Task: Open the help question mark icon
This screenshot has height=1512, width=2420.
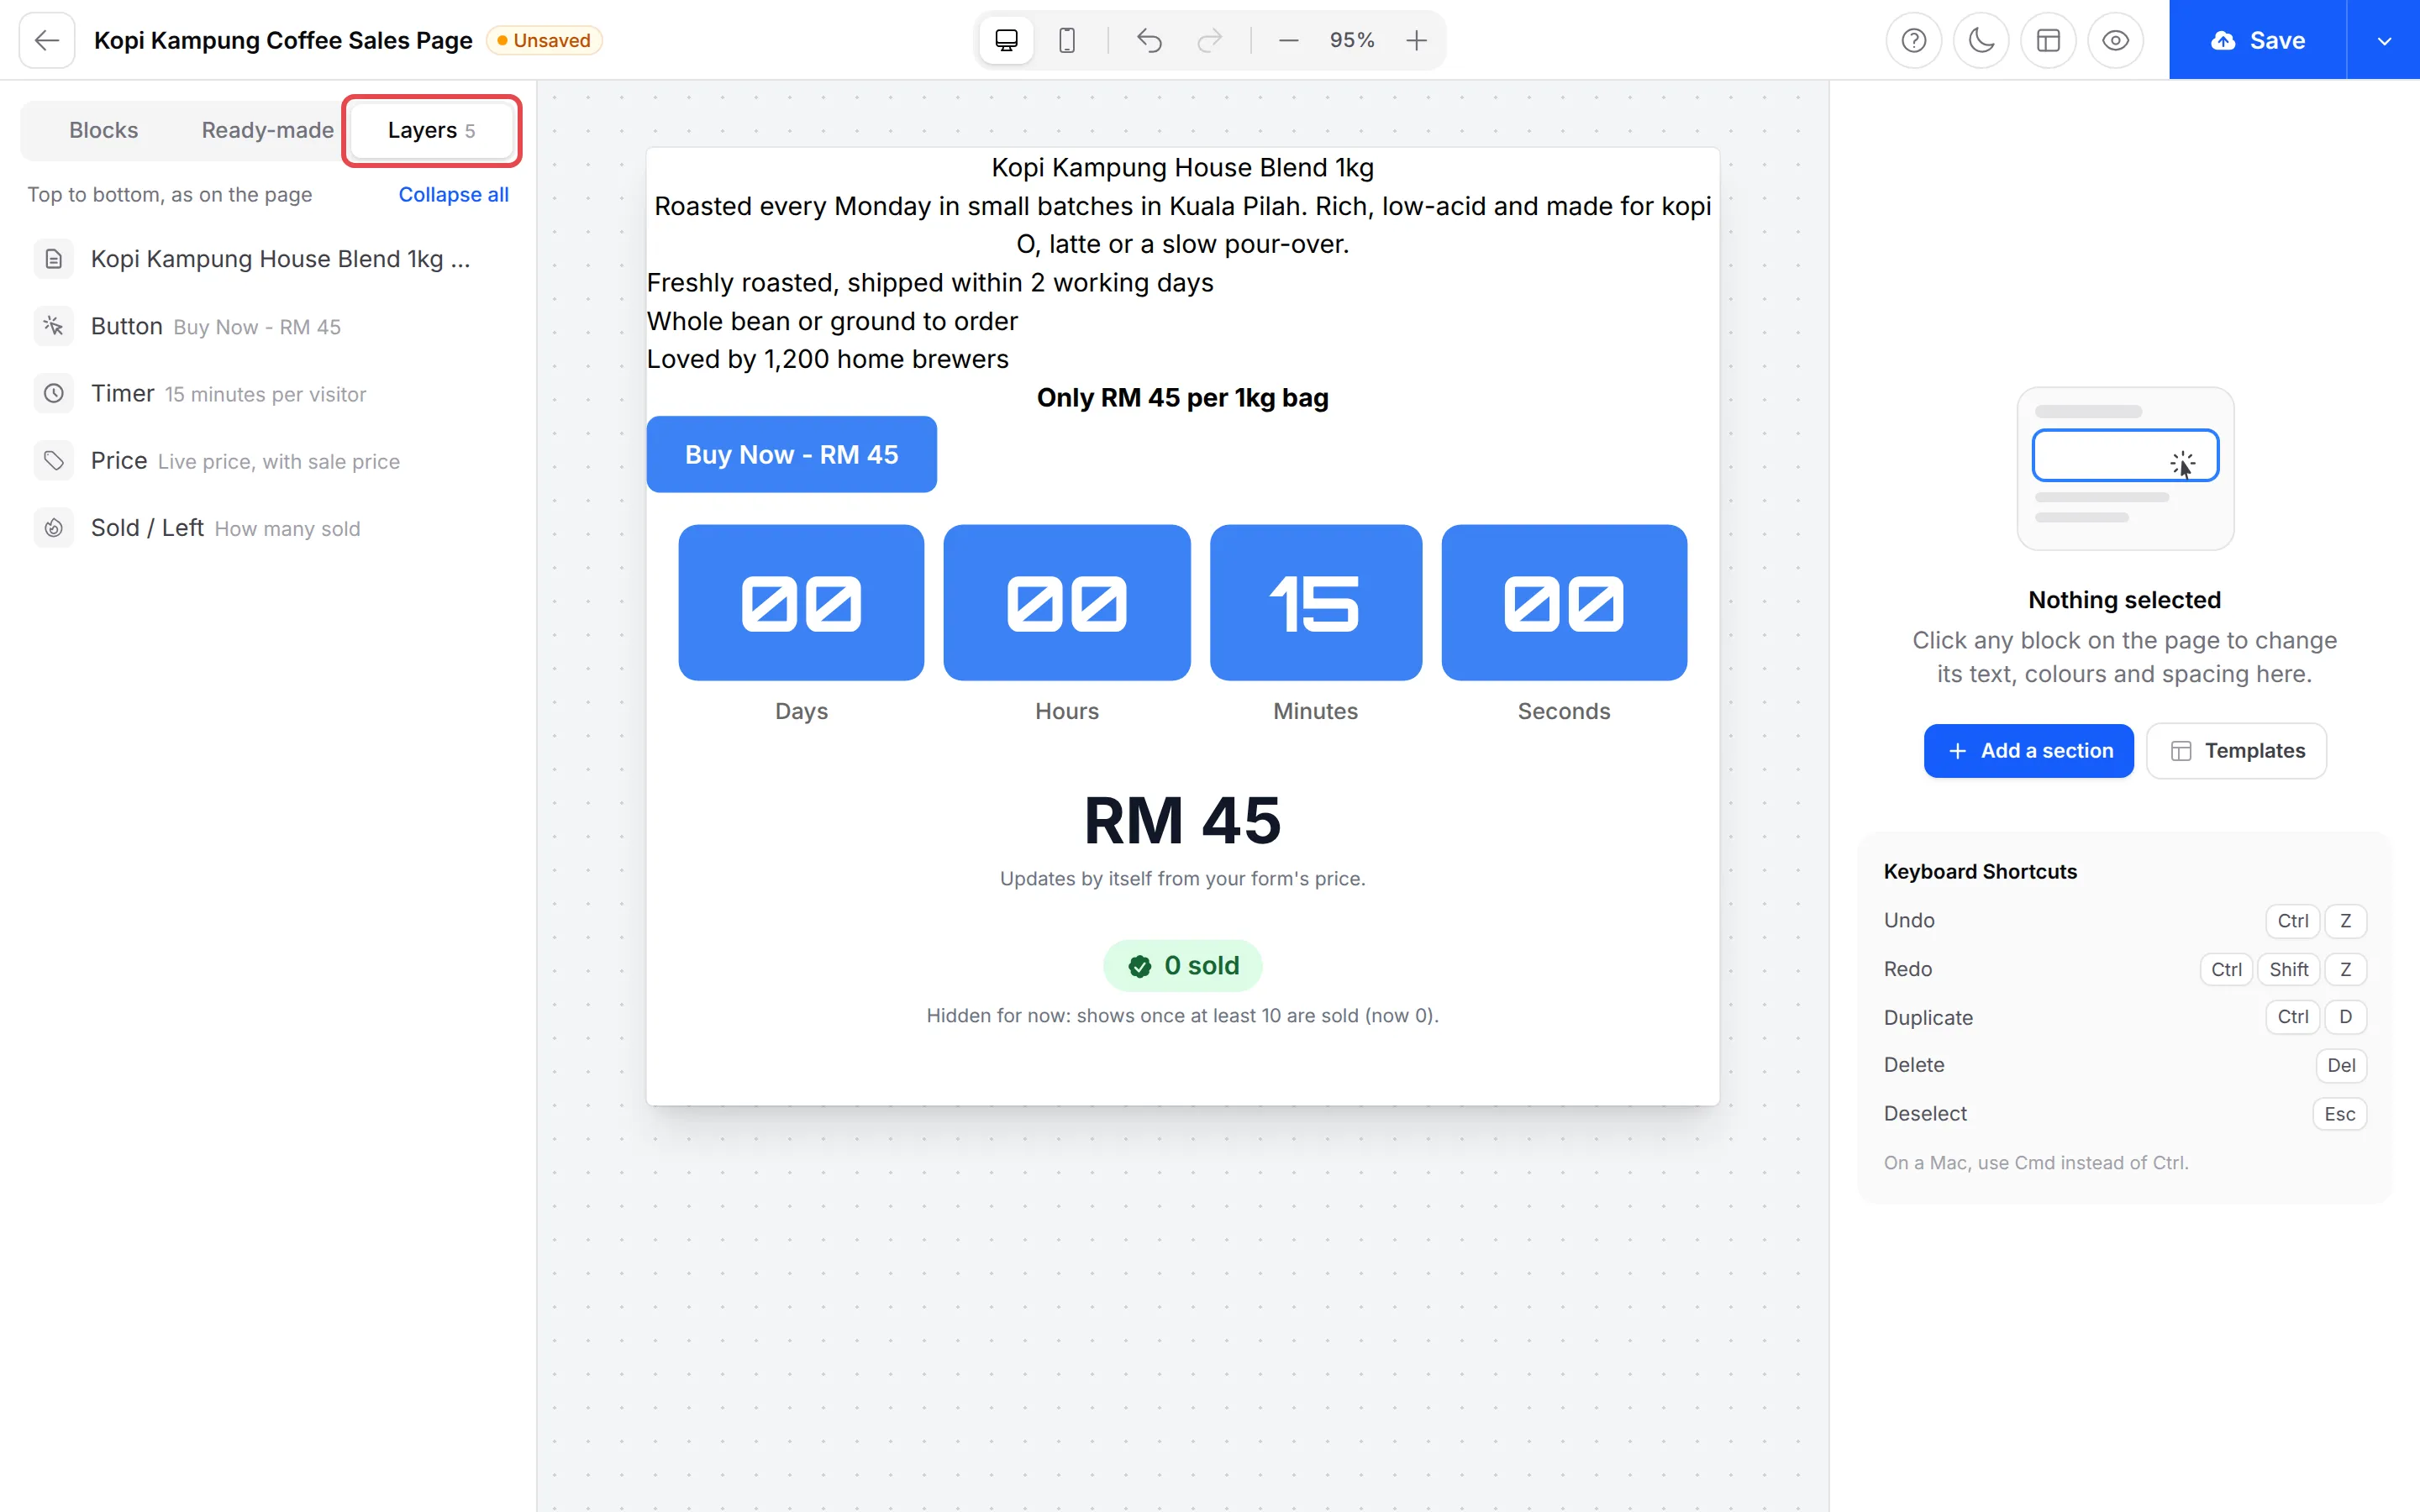Action: [x=1913, y=40]
